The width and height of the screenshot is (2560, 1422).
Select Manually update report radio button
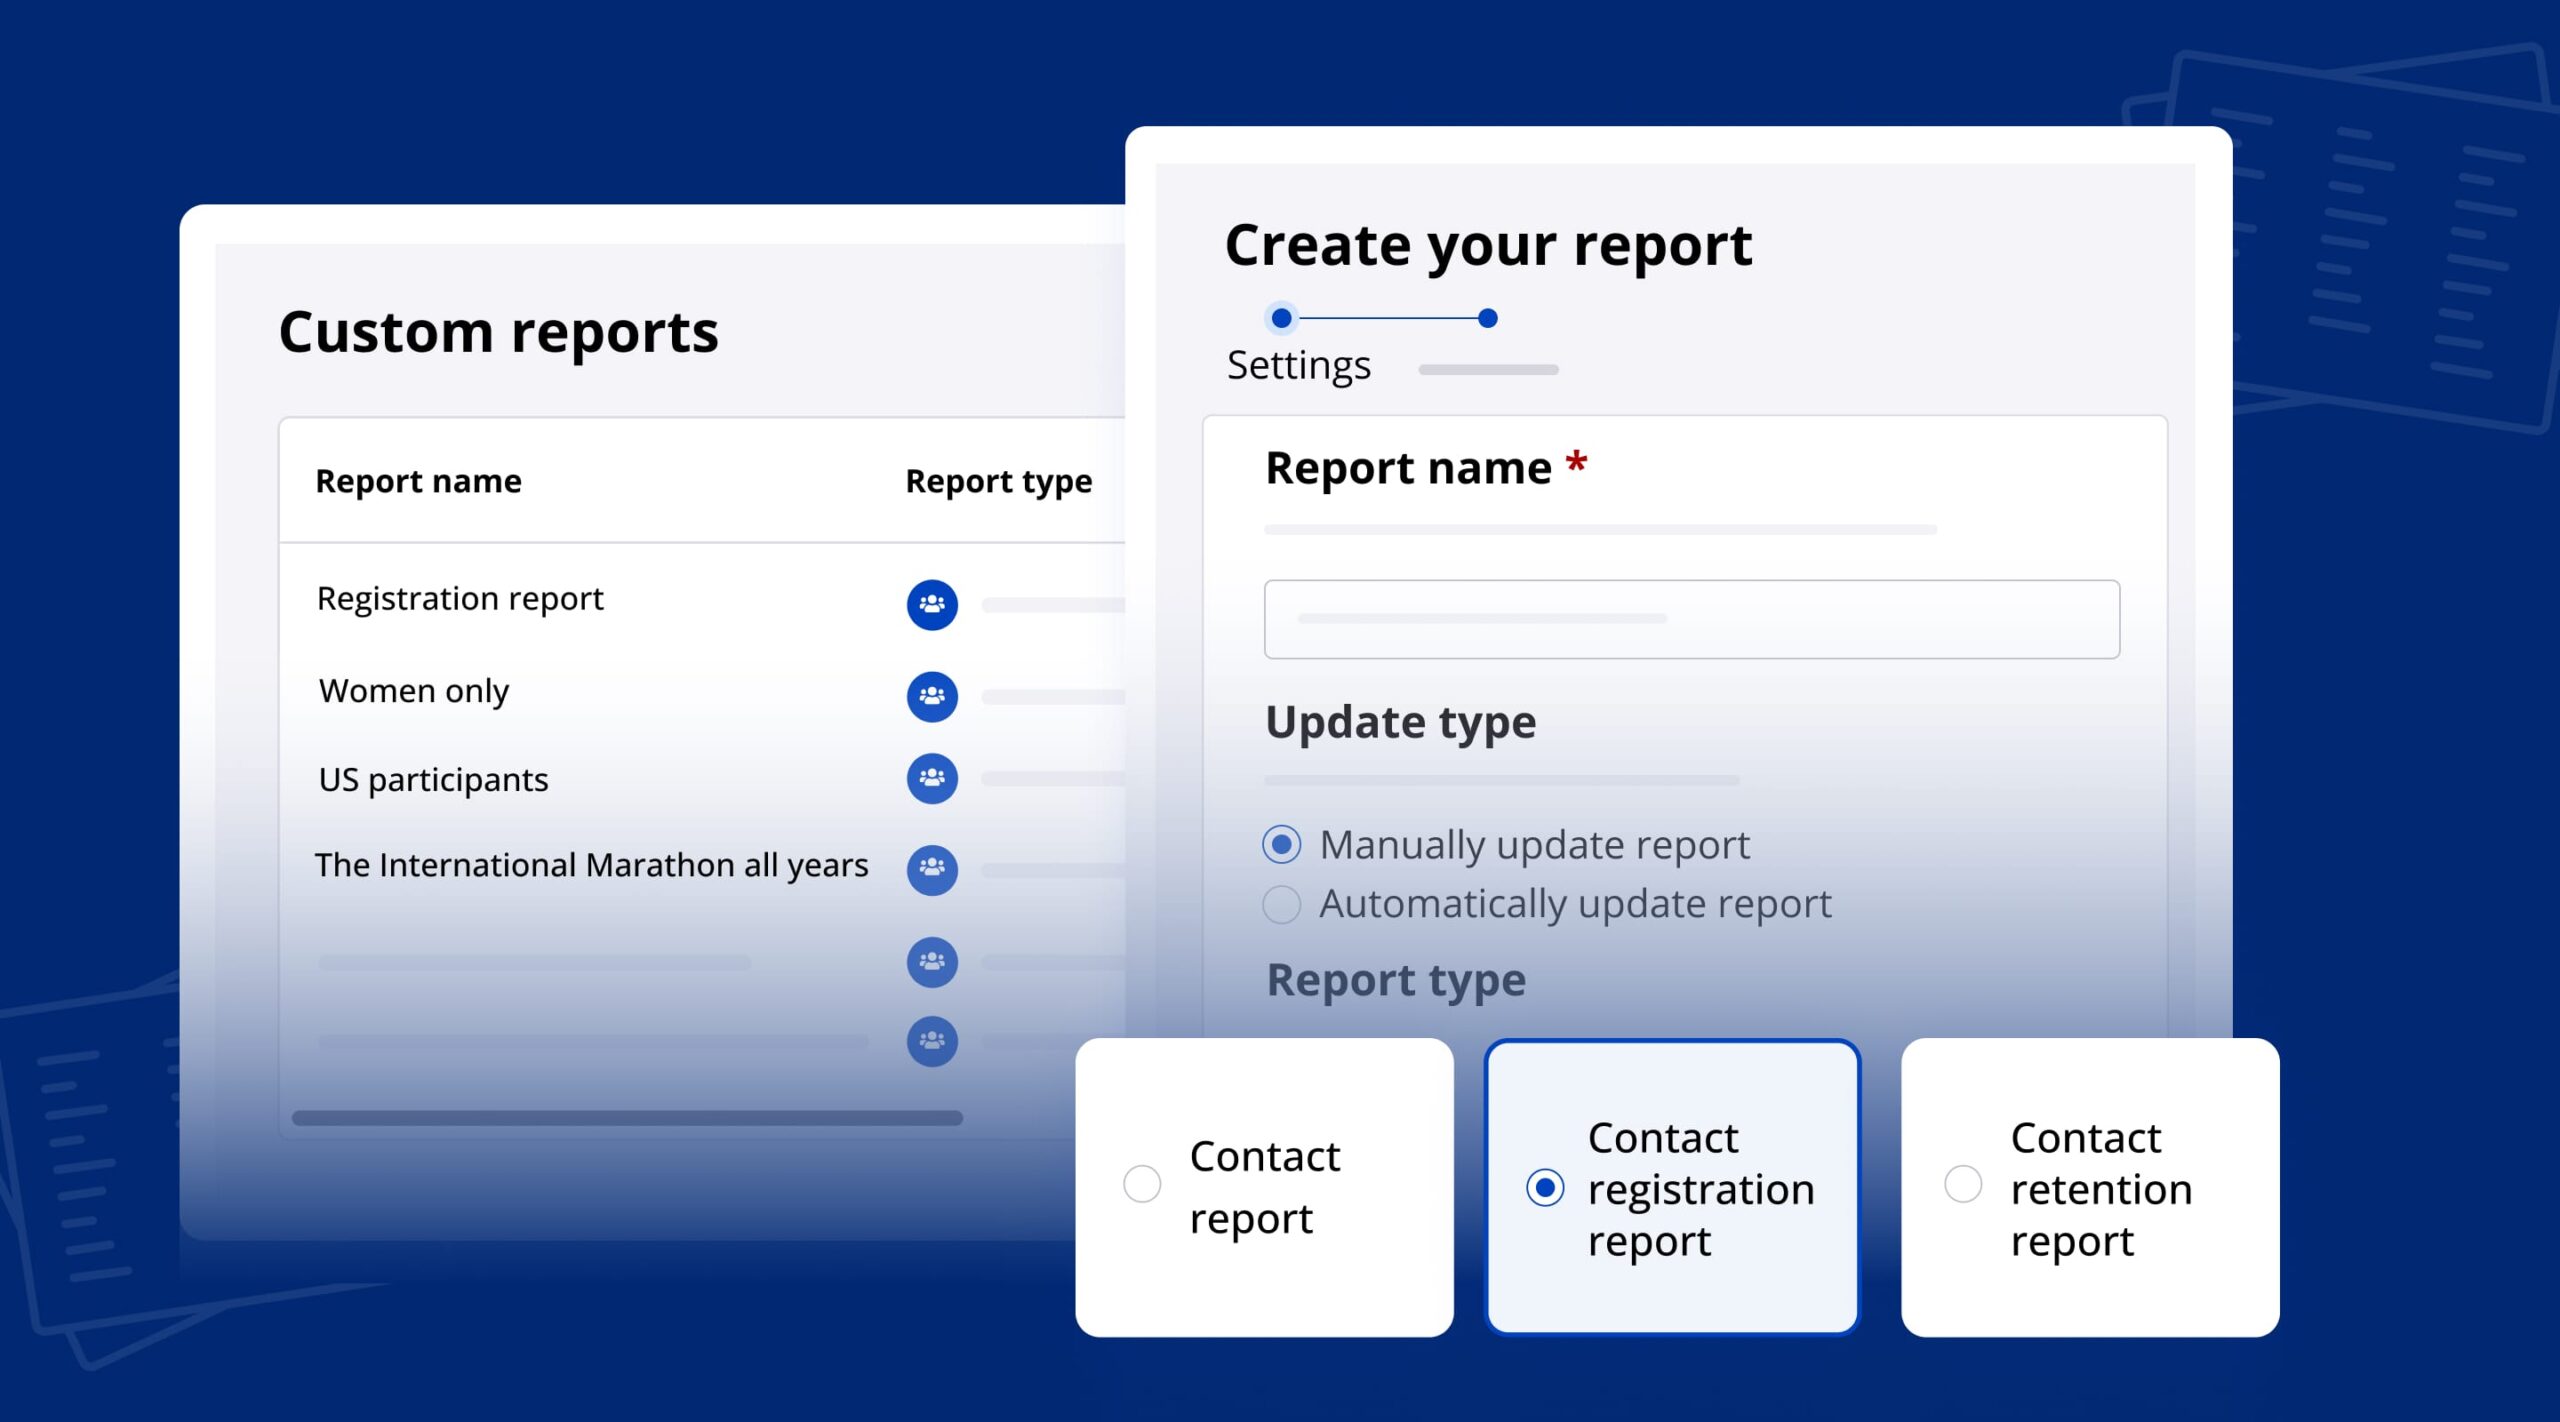click(1281, 845)
